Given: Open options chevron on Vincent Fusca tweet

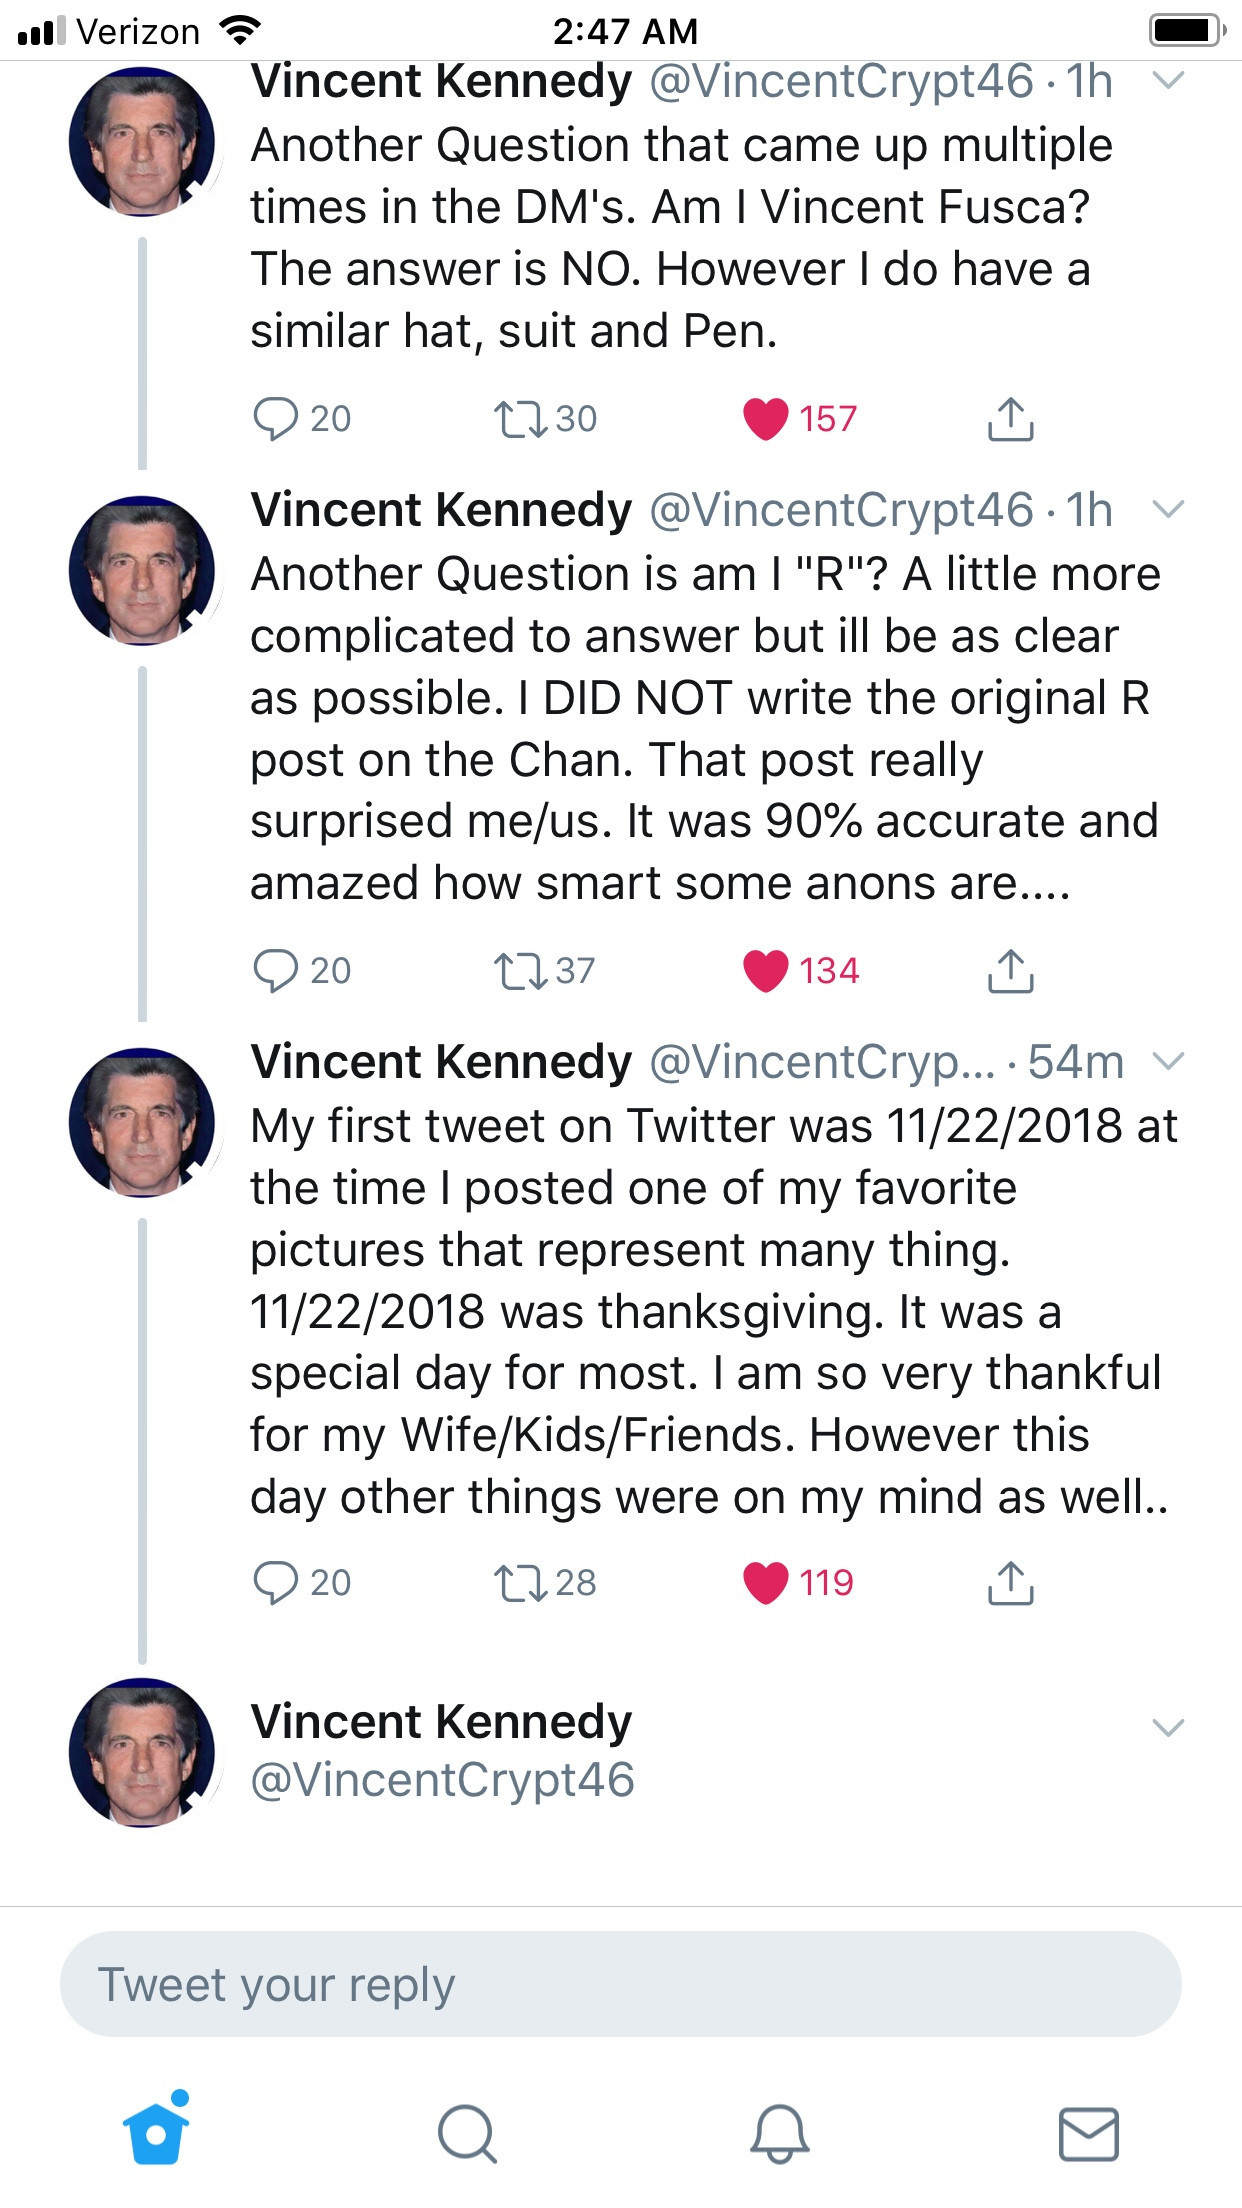Looking at the screenshot, I should (1168, 80).
